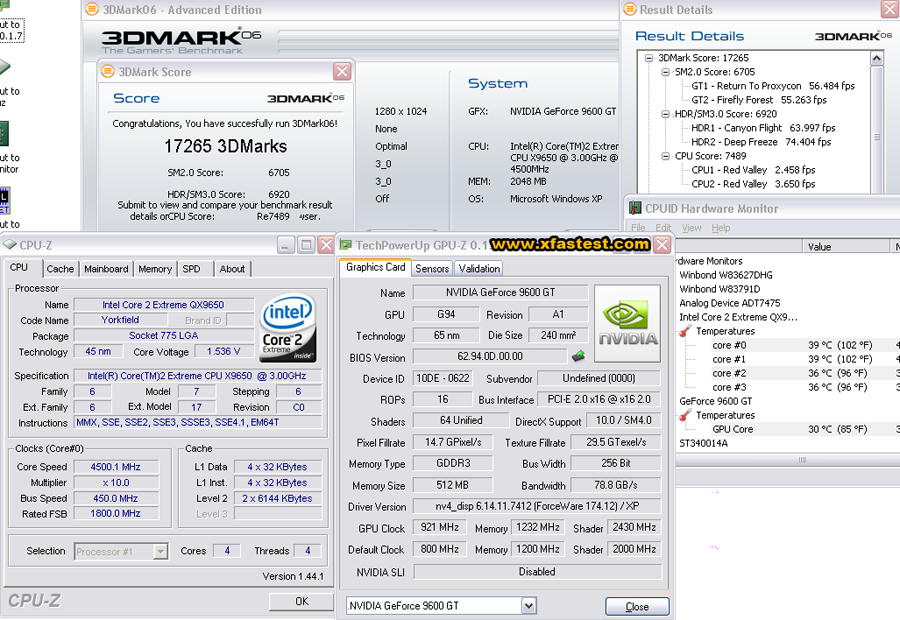Open the graphics card dropdown in GPU-Z
Viewport: 900px width, 620px height.
pos(529,606)
